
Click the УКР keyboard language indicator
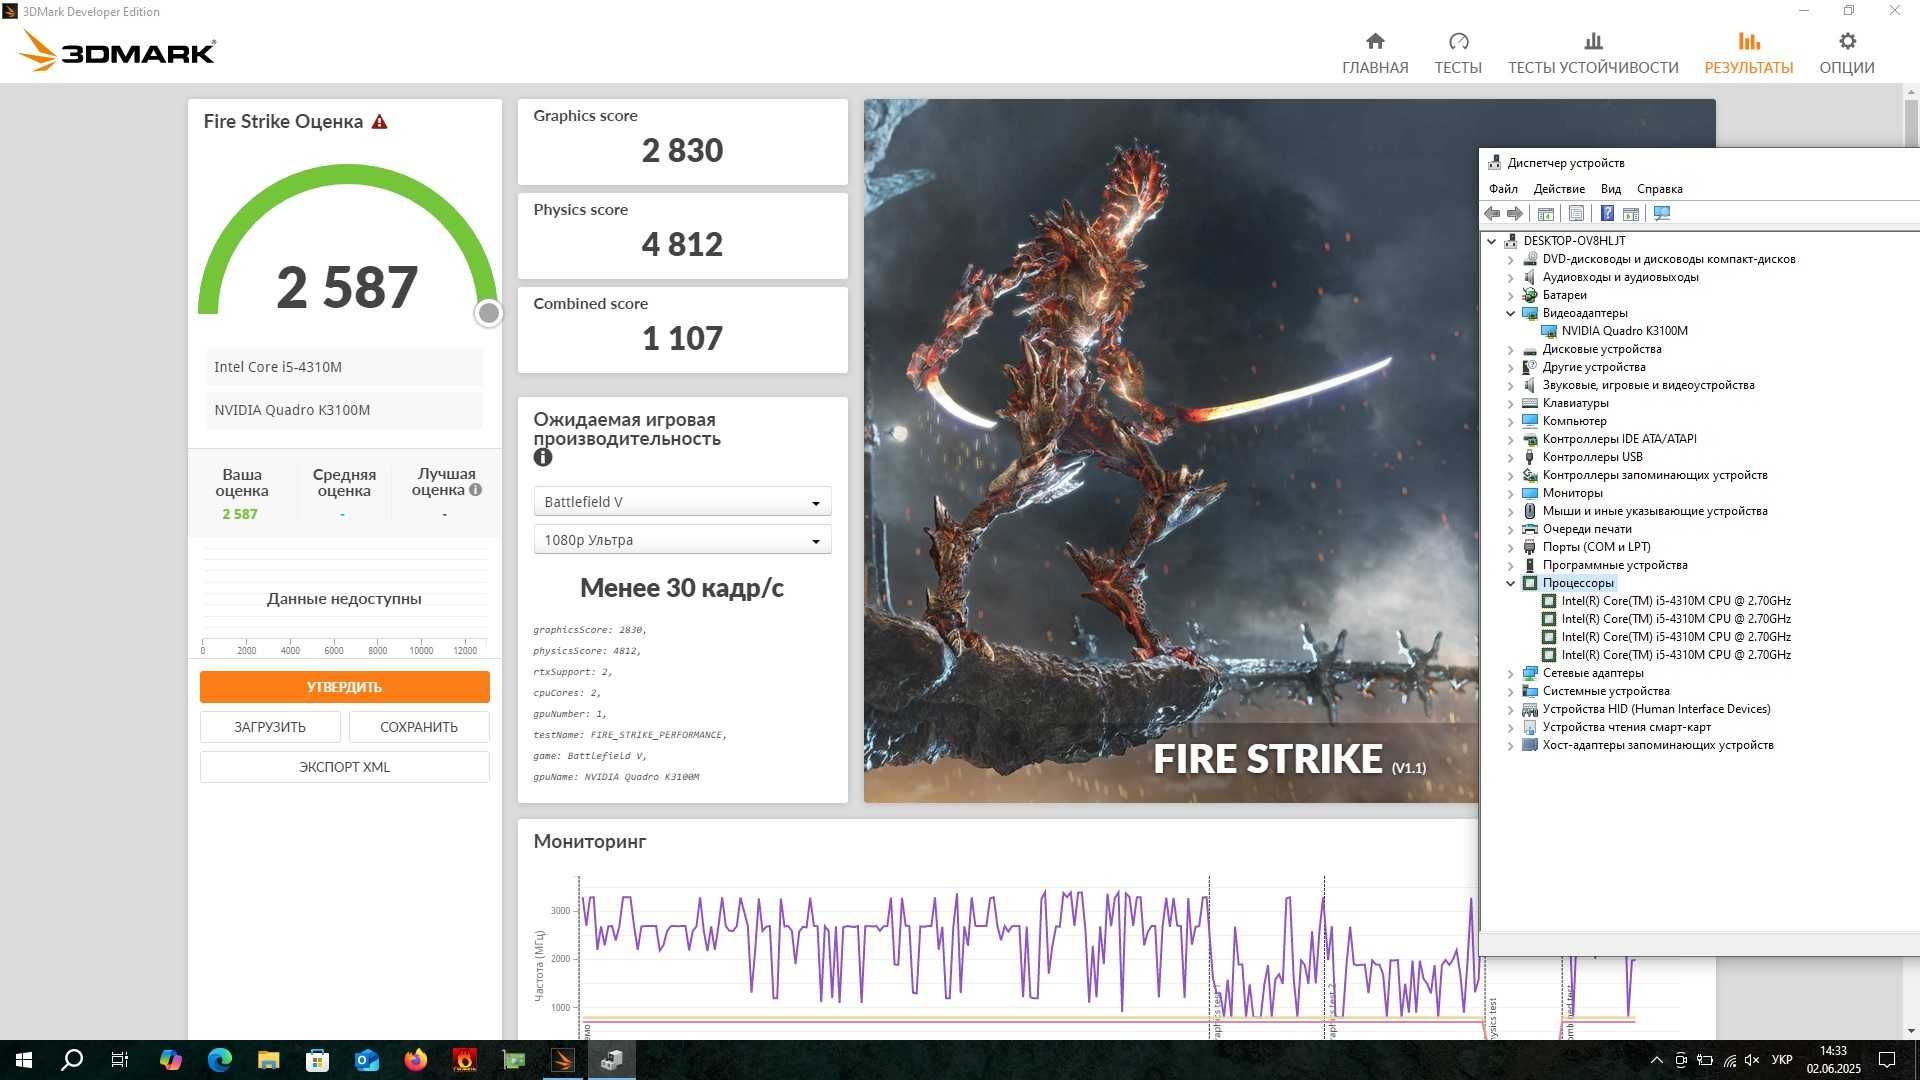[x=1782, y=1060]
